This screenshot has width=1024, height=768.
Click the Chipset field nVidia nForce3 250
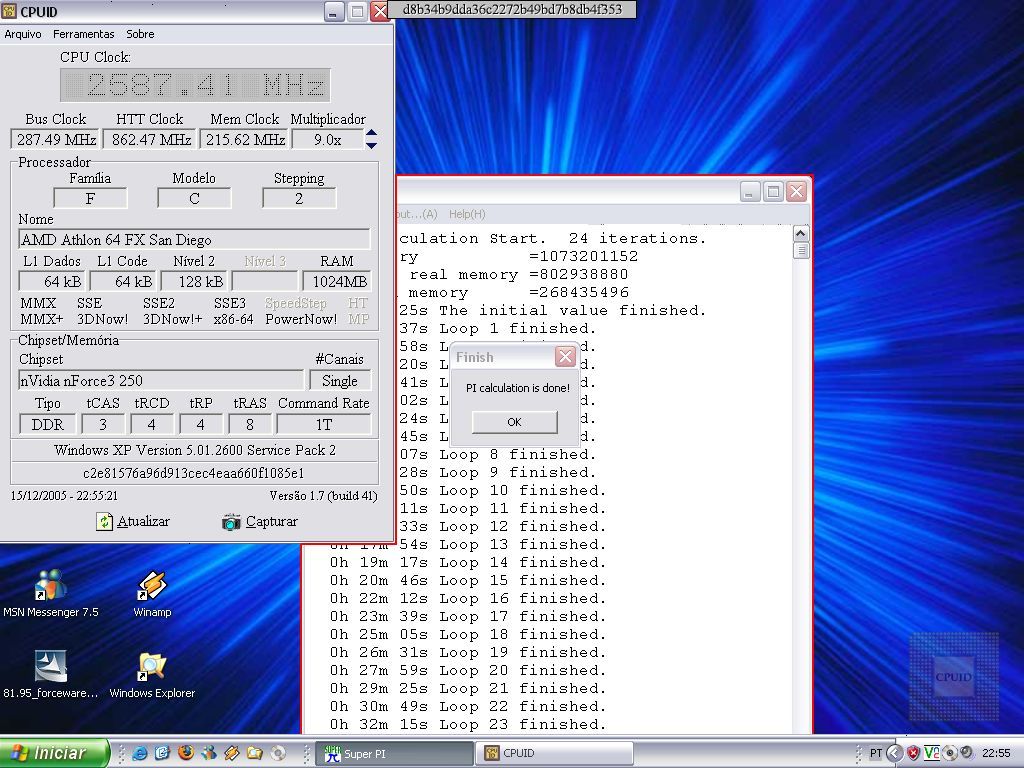[x=161, y=381]
